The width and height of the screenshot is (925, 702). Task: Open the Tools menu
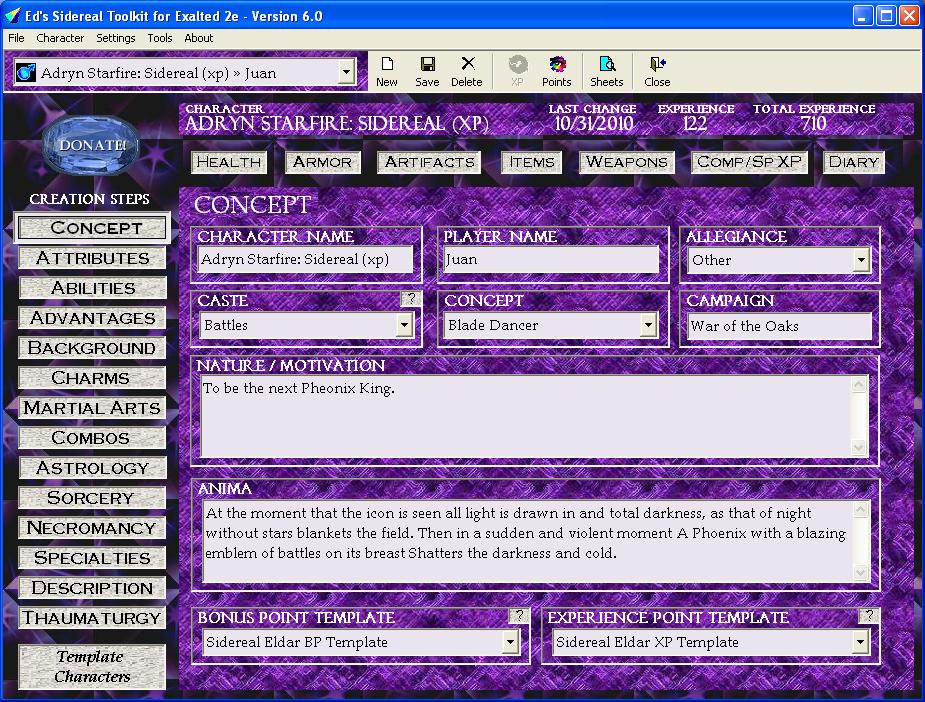pyautogui.click(x=160, y=38)
